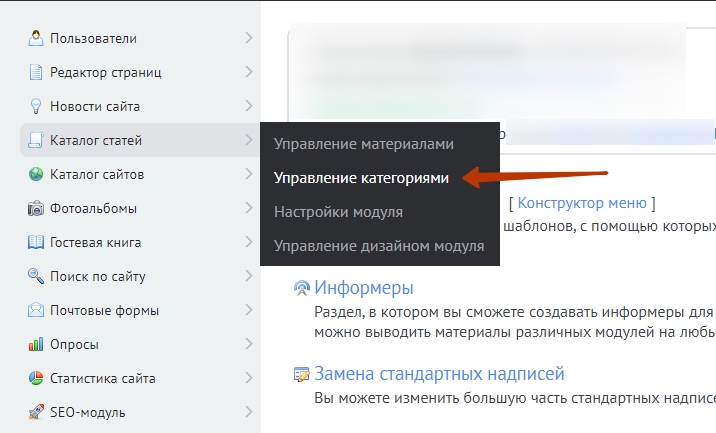Select Управление категориями in submenu
Screen dimensions: 716x433
(x=361, y=178)
